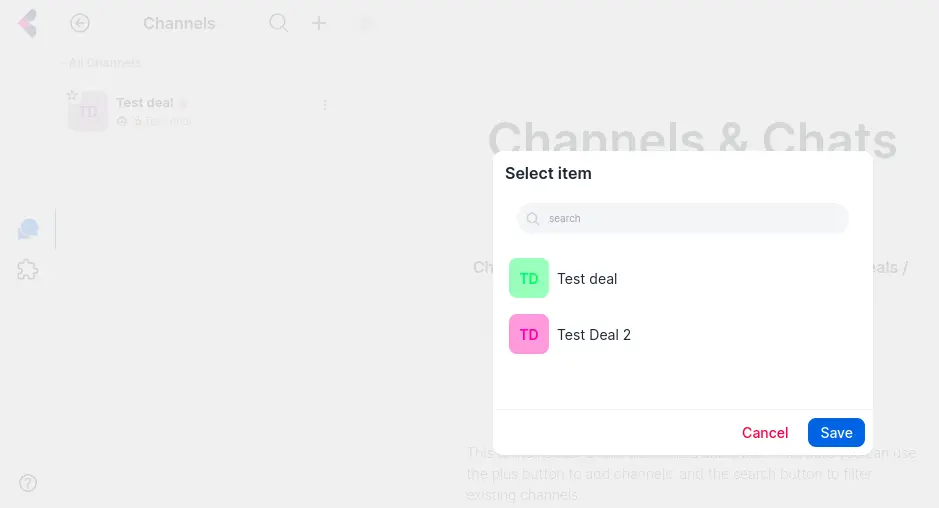Collapse the All Channels section

click(100, 63)
